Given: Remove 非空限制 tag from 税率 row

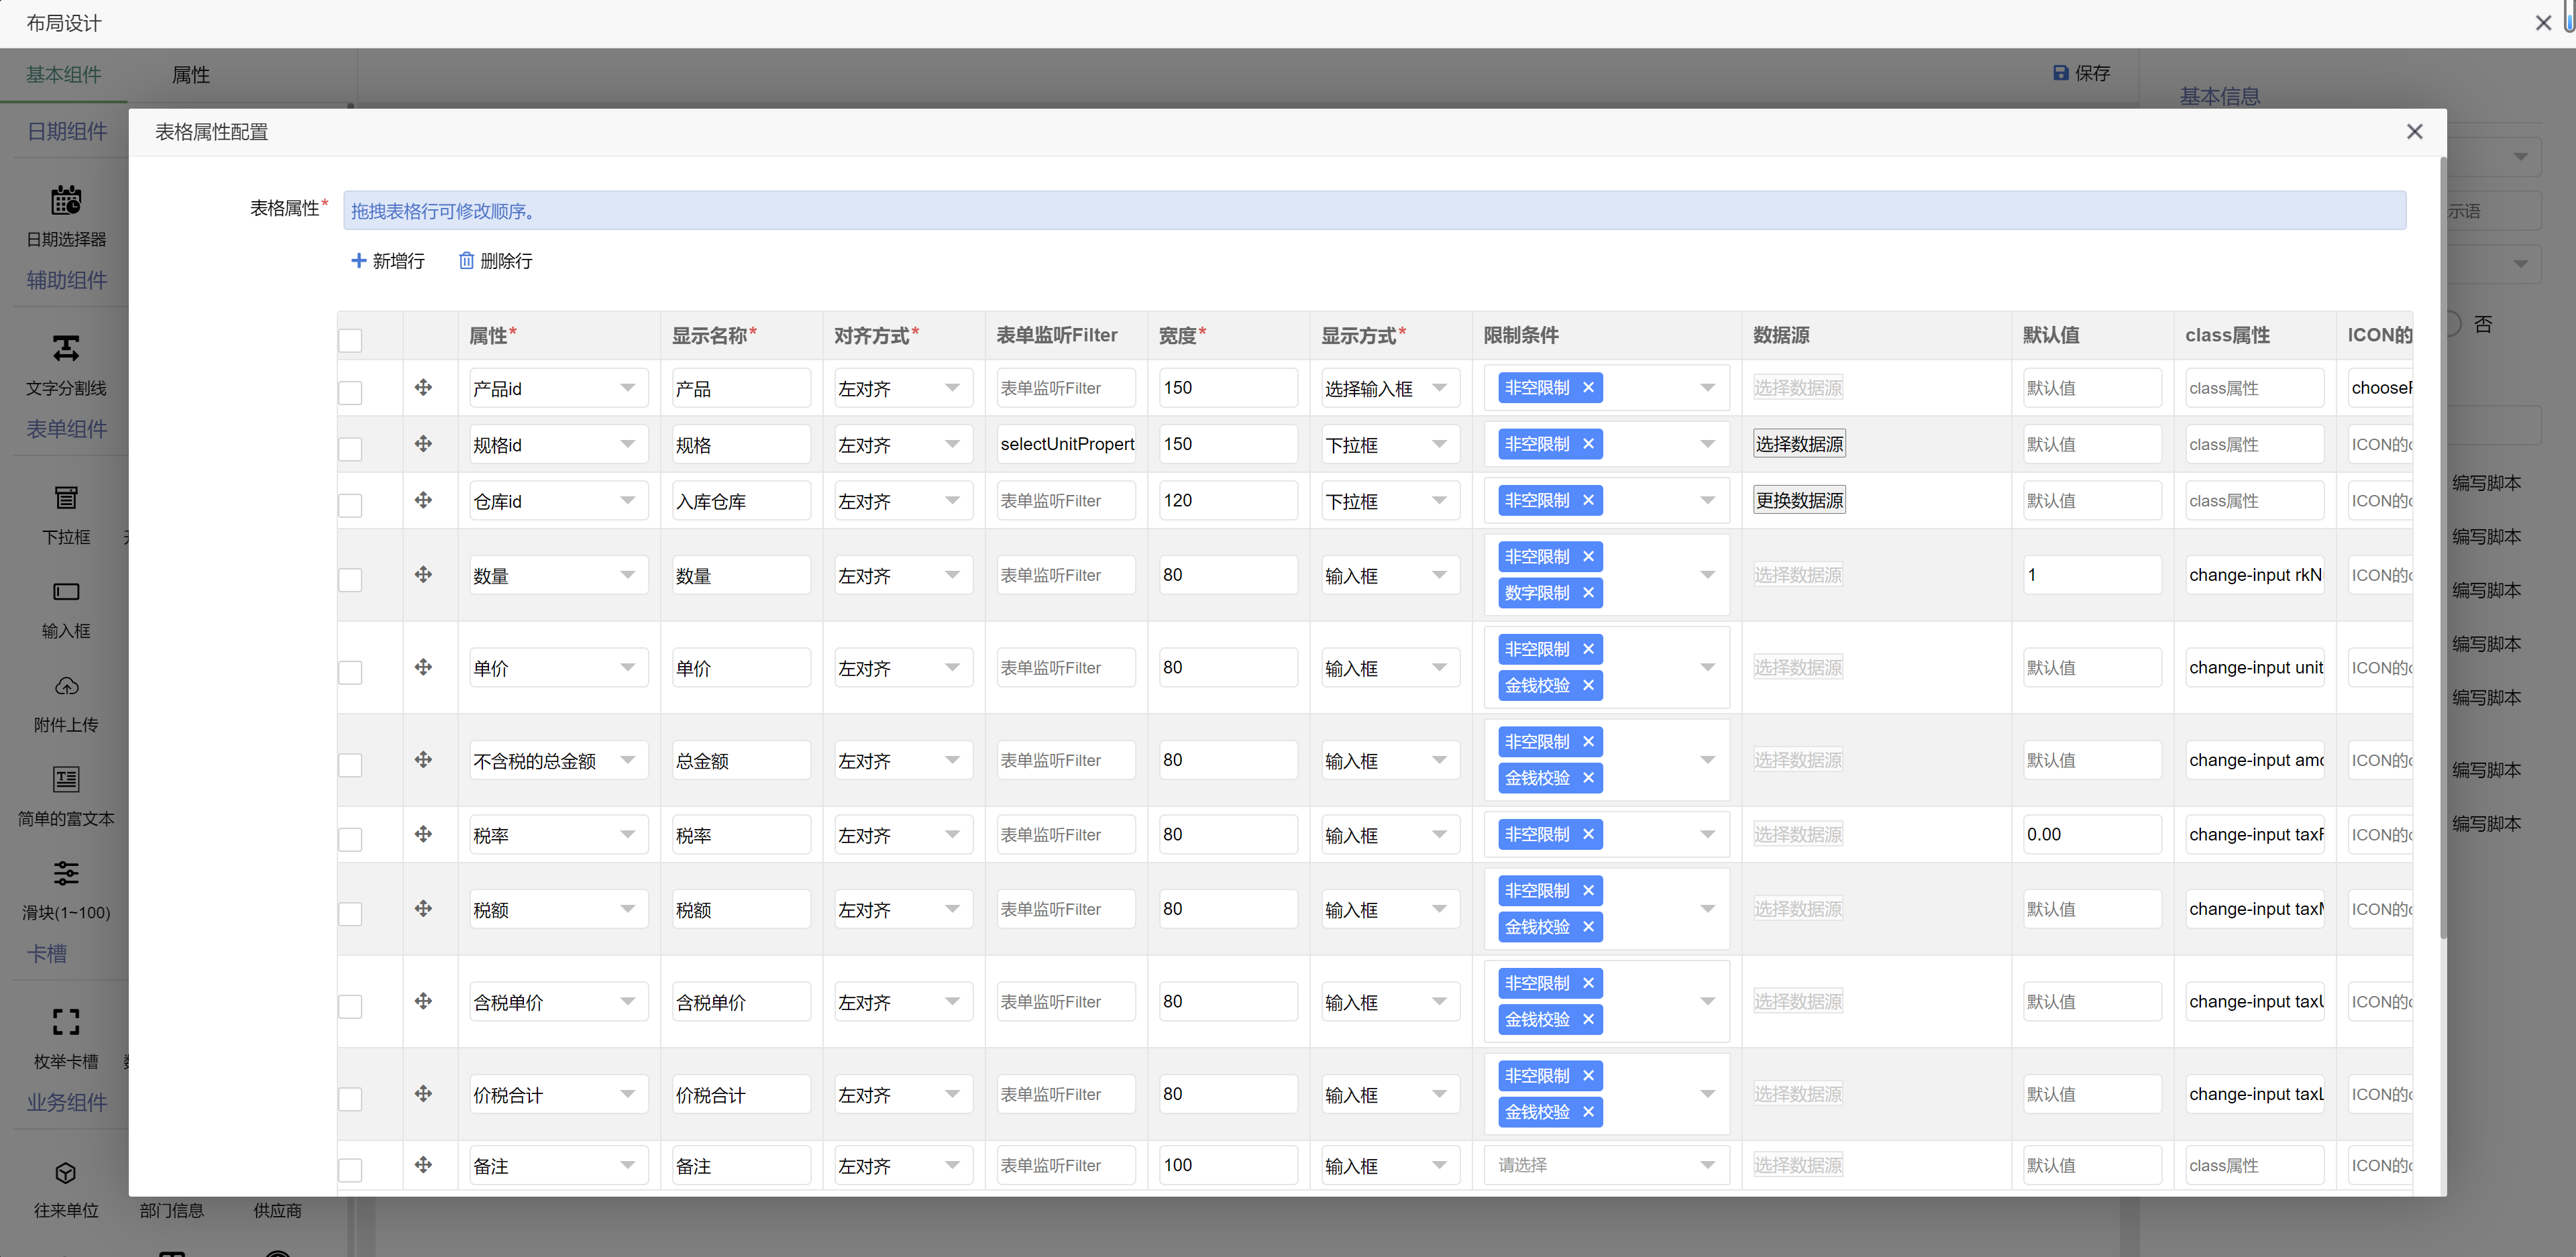Looking at the screenshot, I should pyautogui.click(x=1588, y=834).
